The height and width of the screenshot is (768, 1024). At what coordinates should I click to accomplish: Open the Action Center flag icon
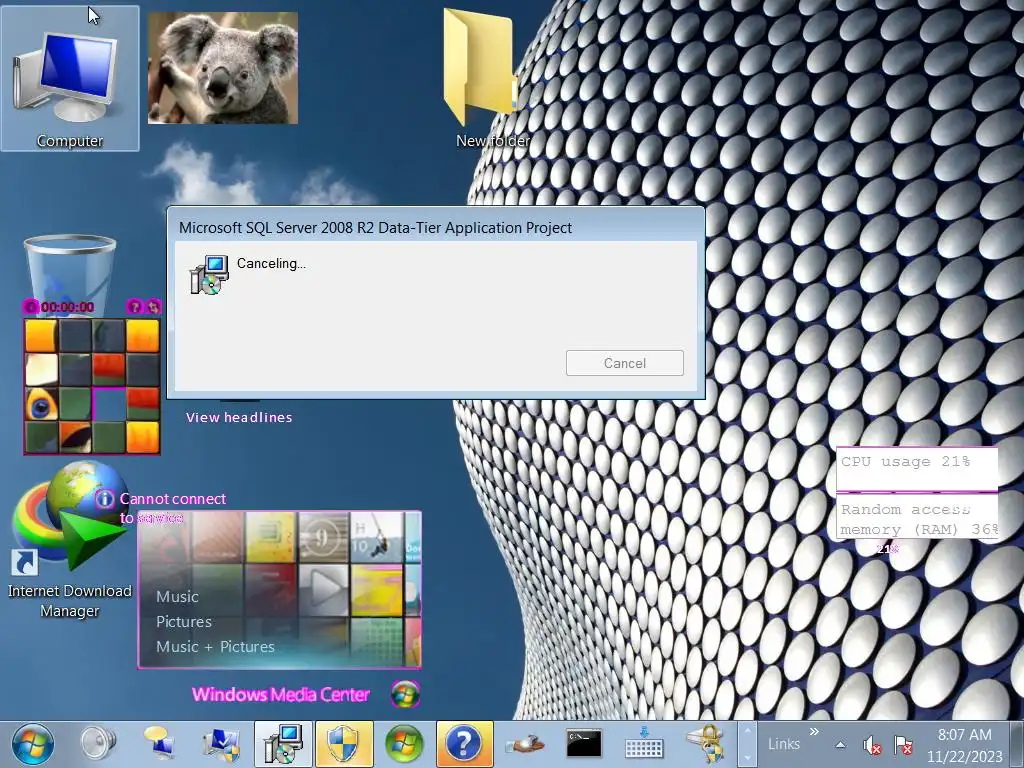(904, 744)
